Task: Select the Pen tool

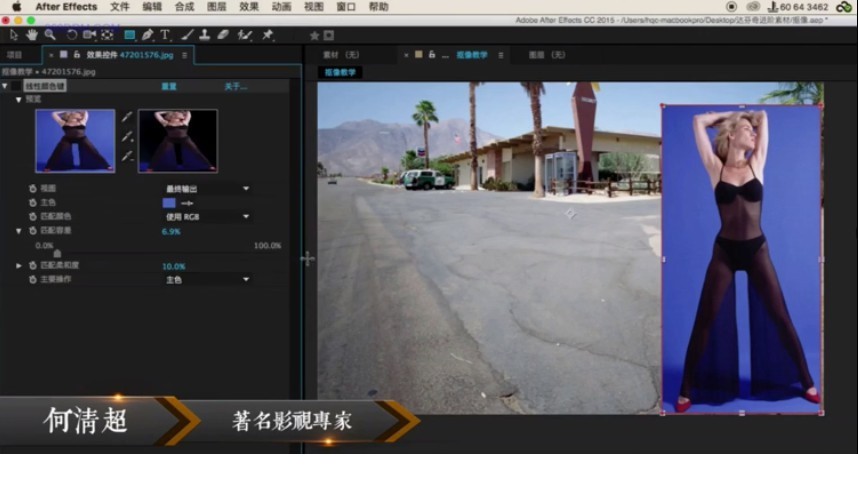Action: tap(147, 35)
